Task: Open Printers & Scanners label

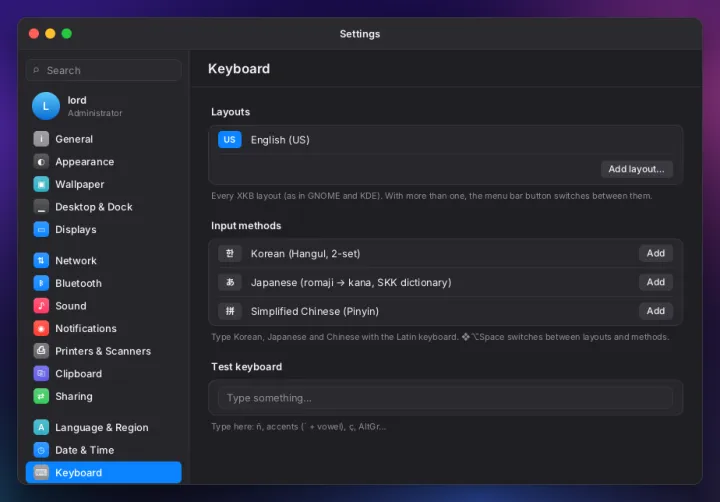Action: (103, 351)
